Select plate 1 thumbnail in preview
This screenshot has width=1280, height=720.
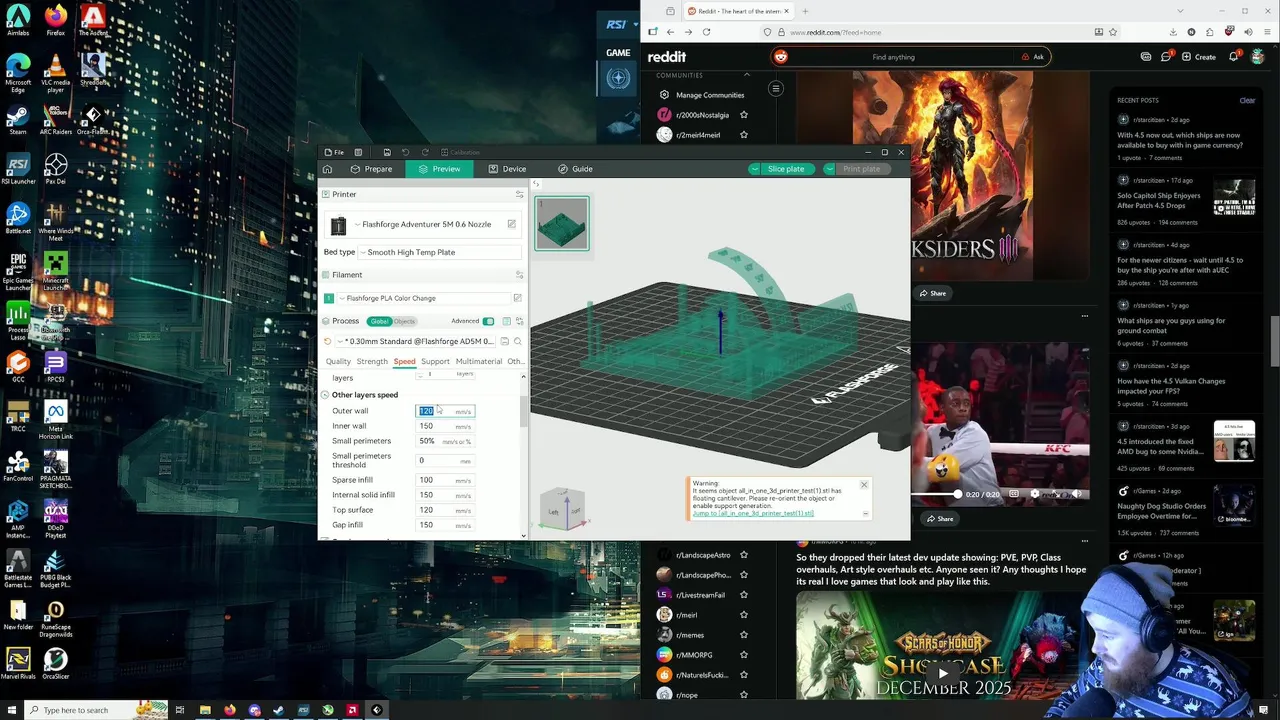562,223
